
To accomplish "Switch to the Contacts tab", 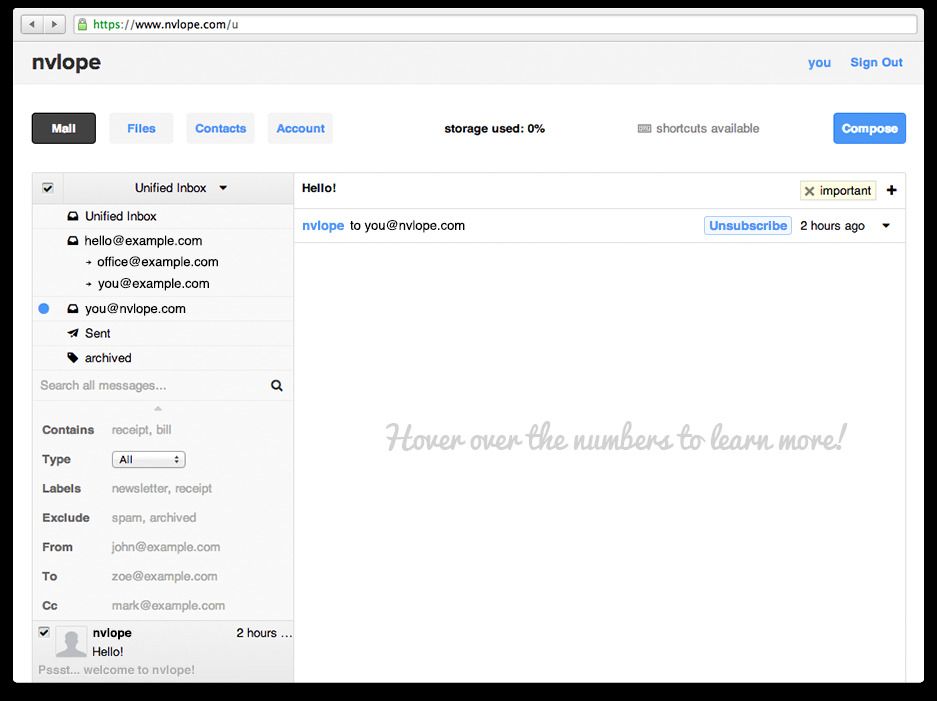I will click(x=220, y=128).
